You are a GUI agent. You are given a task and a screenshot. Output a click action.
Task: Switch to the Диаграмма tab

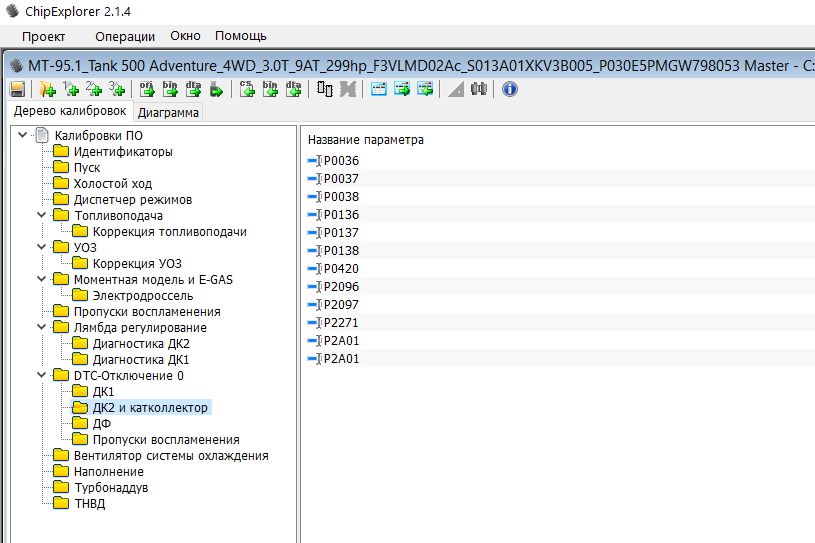pyautogui.click(x=168, y=113)
